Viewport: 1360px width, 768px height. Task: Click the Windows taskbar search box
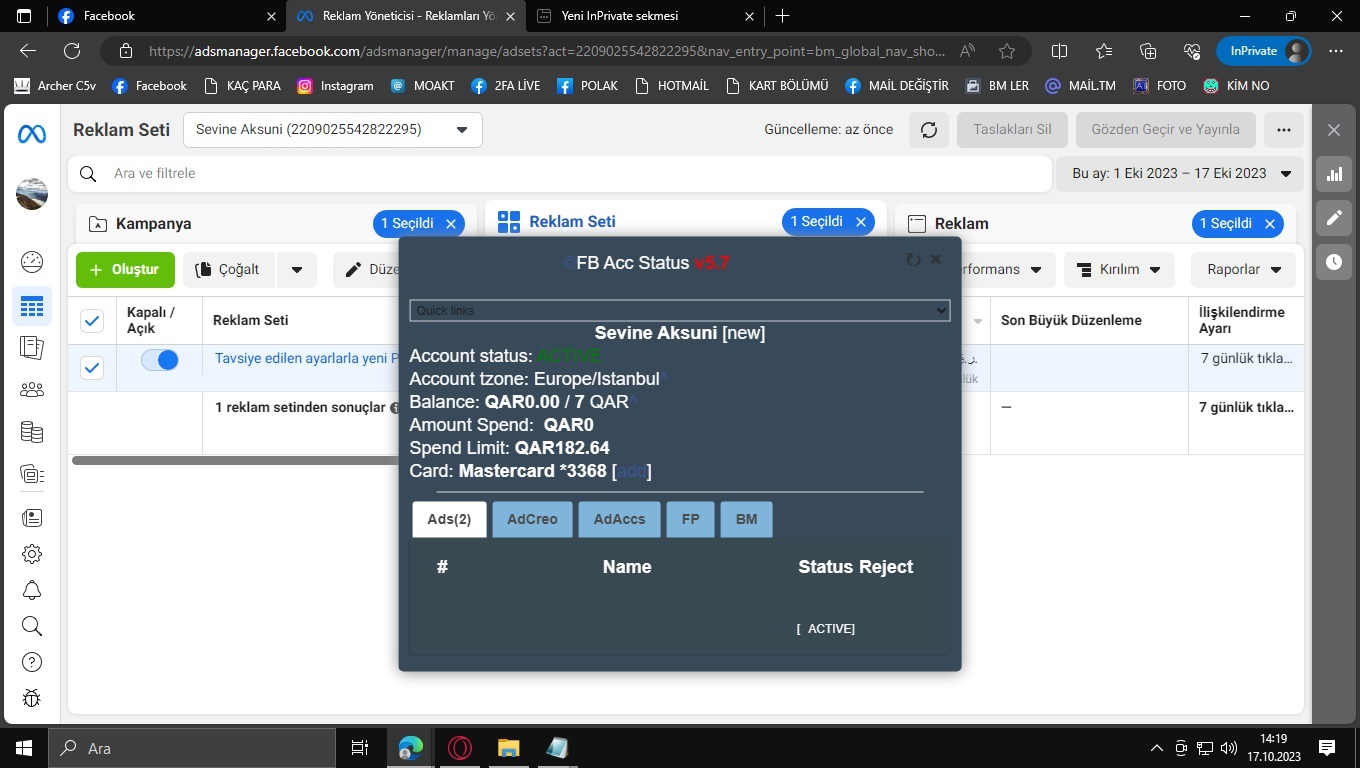tap(192, 748)
